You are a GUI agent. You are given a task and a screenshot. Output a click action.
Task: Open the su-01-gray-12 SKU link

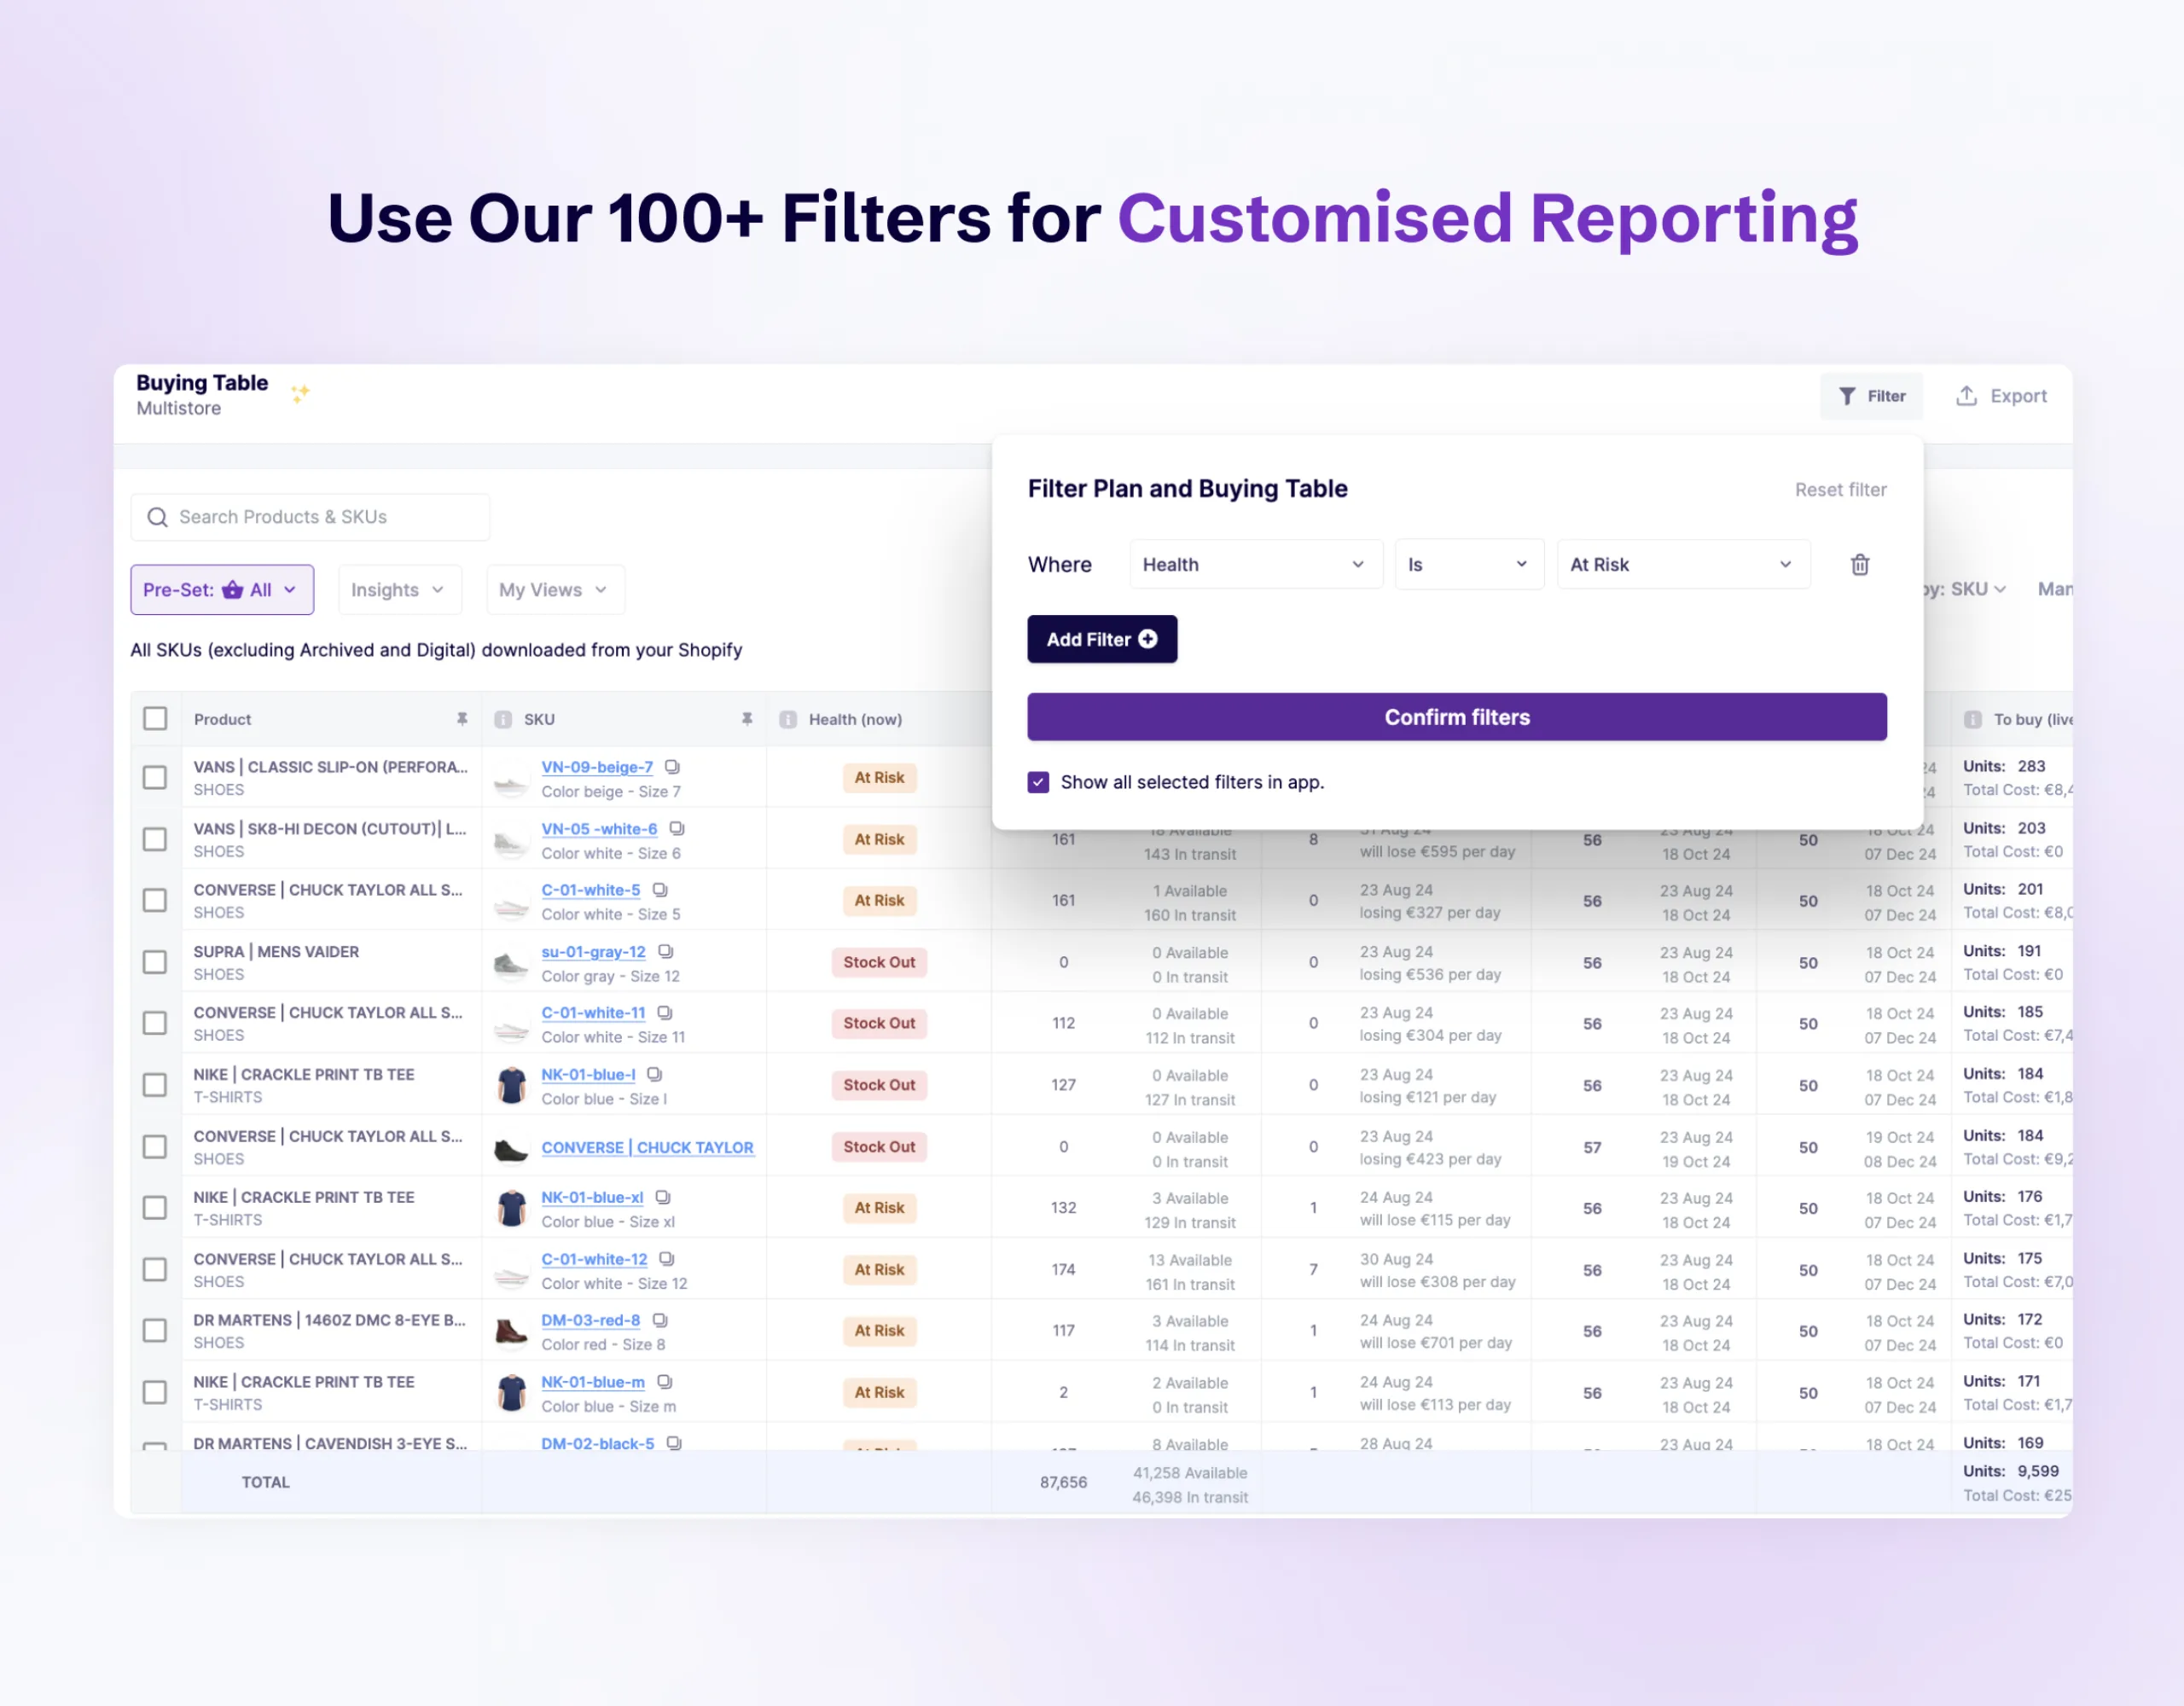(x=593, y=952)
